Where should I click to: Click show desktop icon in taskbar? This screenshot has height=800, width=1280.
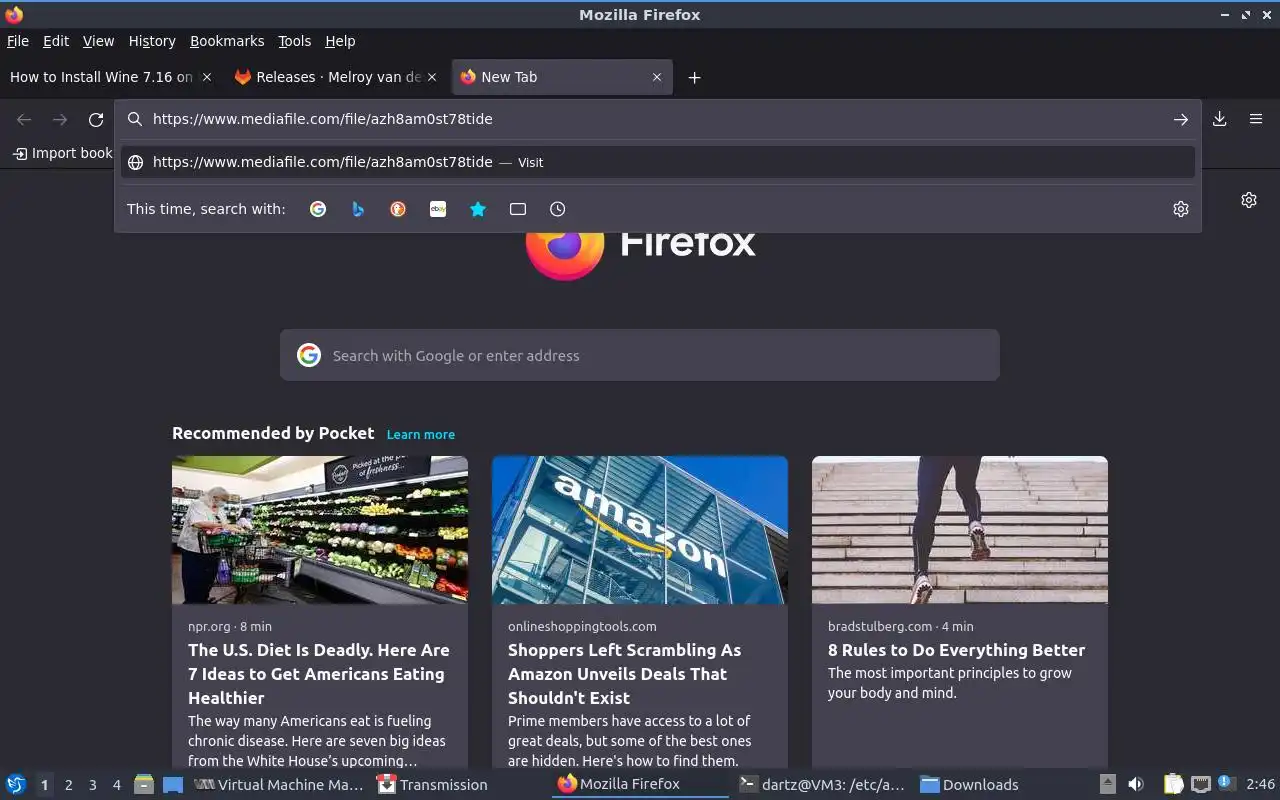tap(173, 784)
